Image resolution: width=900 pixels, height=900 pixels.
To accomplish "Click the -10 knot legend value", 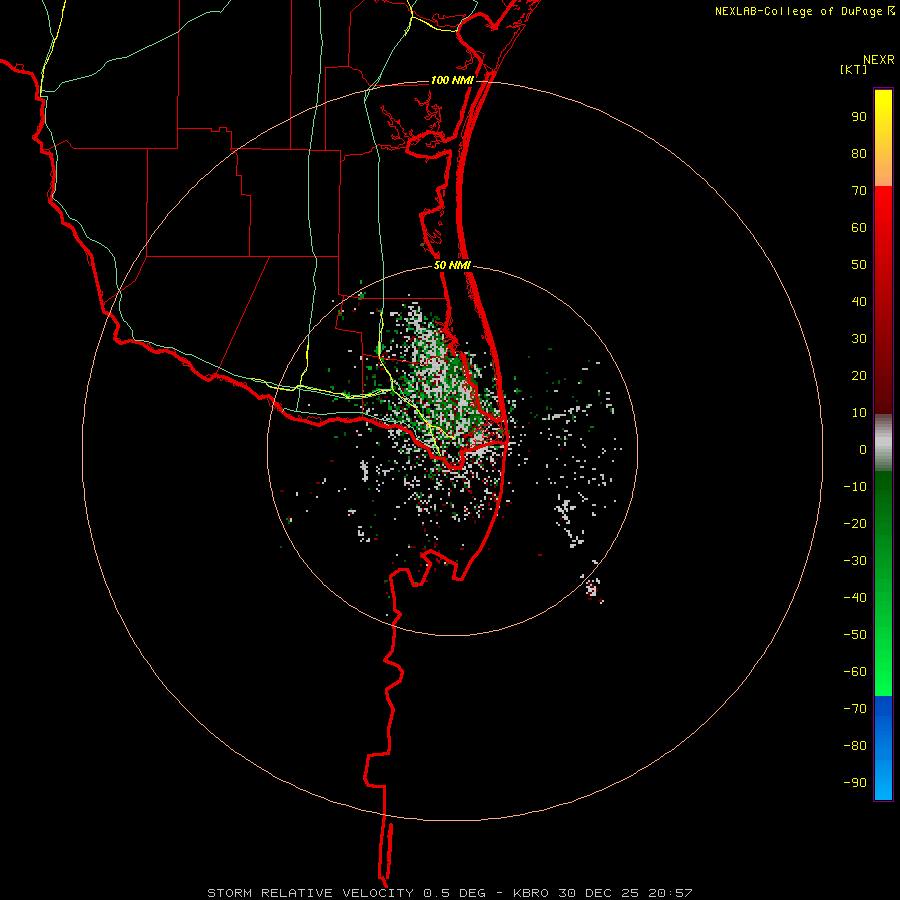I will point(855,487).
